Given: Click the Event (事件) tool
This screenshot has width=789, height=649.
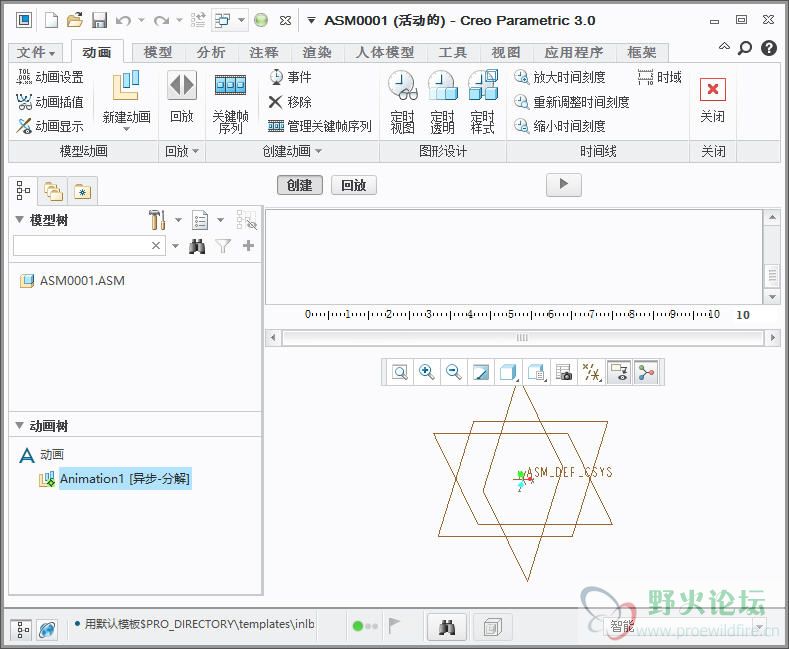Looking at the screenshot, I should pos(290,77).
